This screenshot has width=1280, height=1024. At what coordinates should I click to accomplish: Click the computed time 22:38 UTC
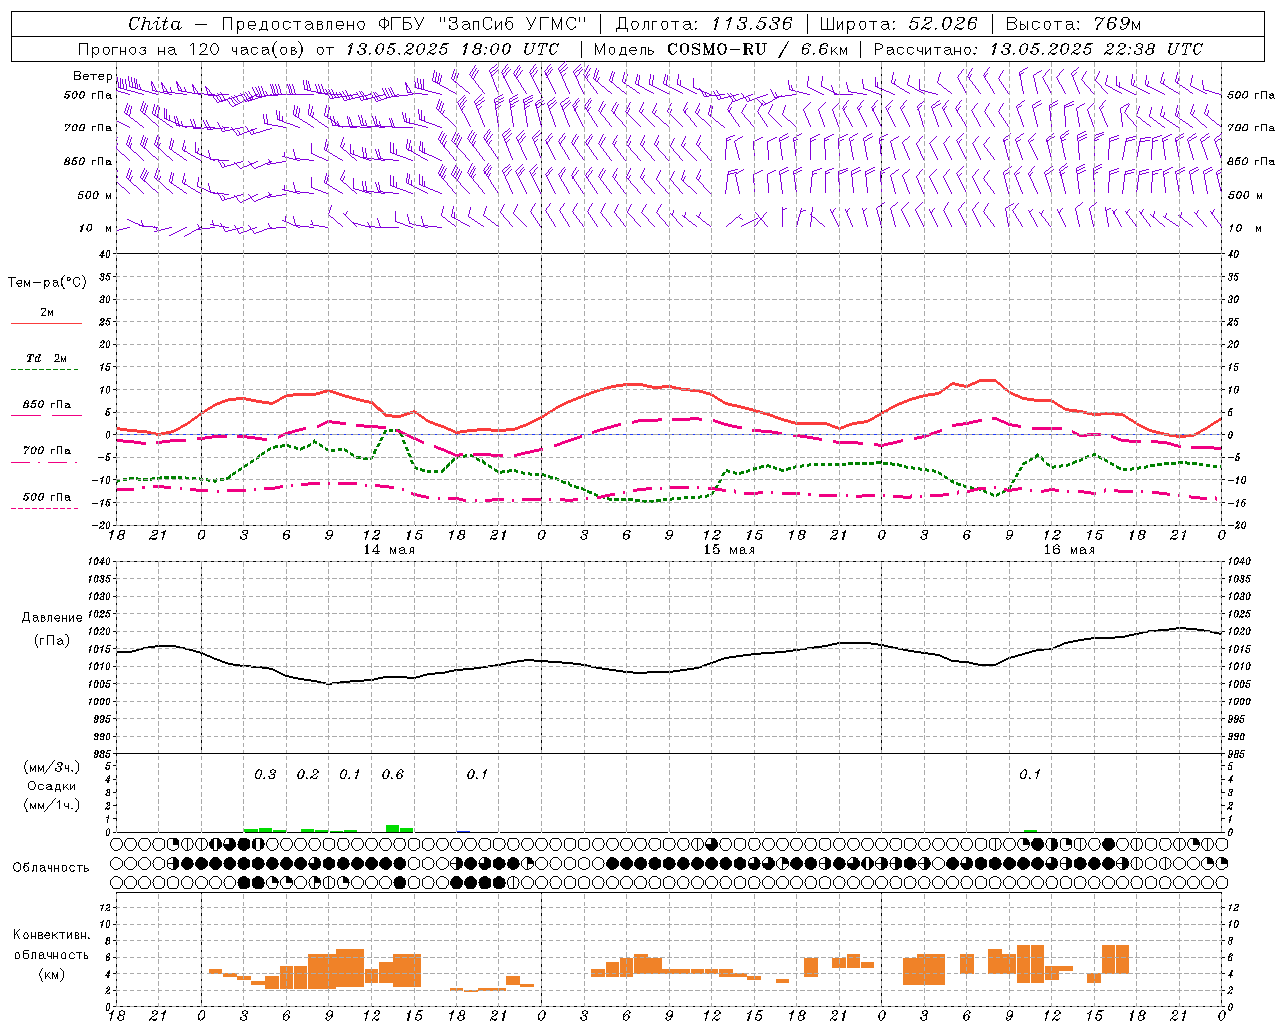click(1153, 49)
